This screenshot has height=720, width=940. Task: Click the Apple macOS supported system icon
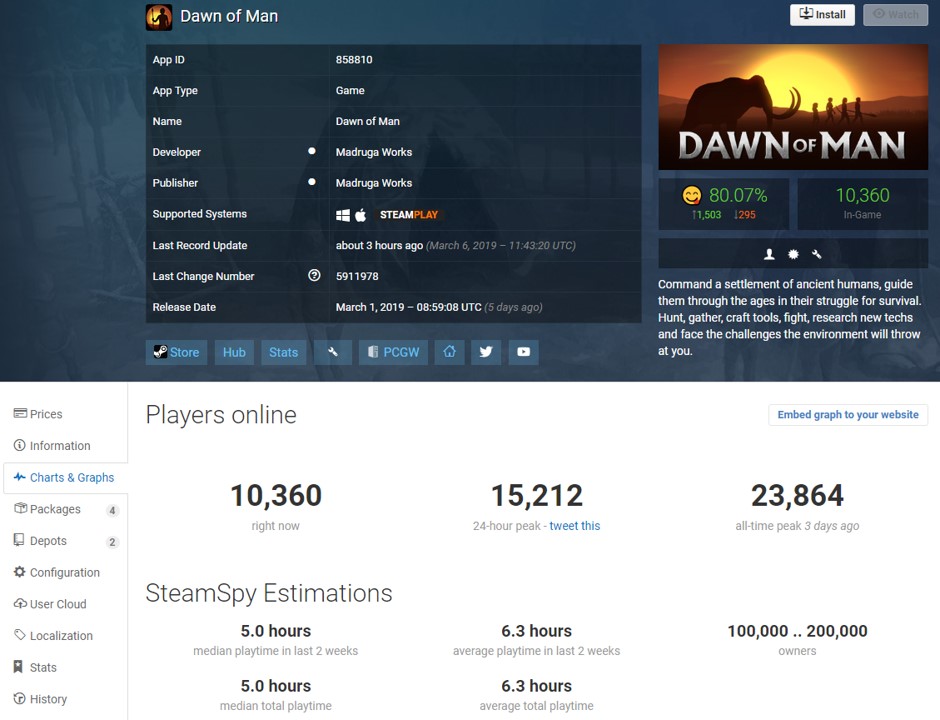[x=361, y=215]
